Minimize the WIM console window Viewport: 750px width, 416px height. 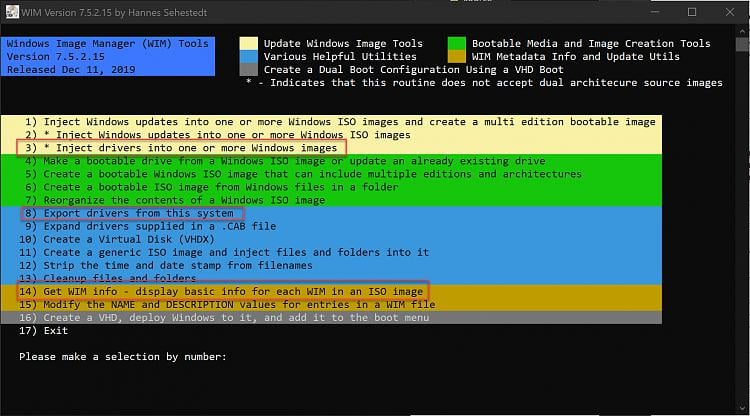tap(655, 12)
